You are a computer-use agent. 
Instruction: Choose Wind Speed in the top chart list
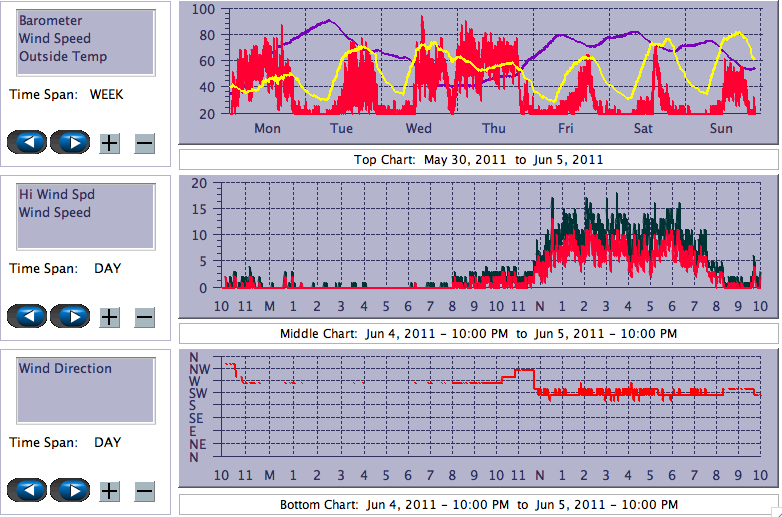point(55,39)
